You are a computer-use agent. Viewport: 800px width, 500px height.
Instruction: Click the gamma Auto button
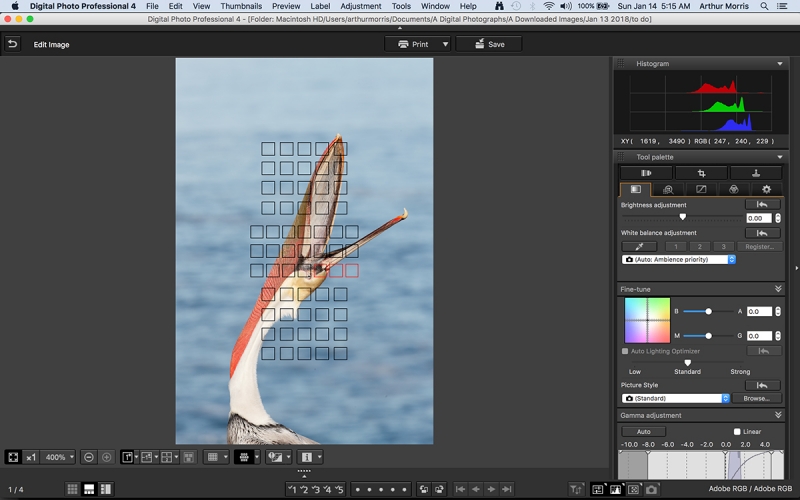(x=643, y=431)
